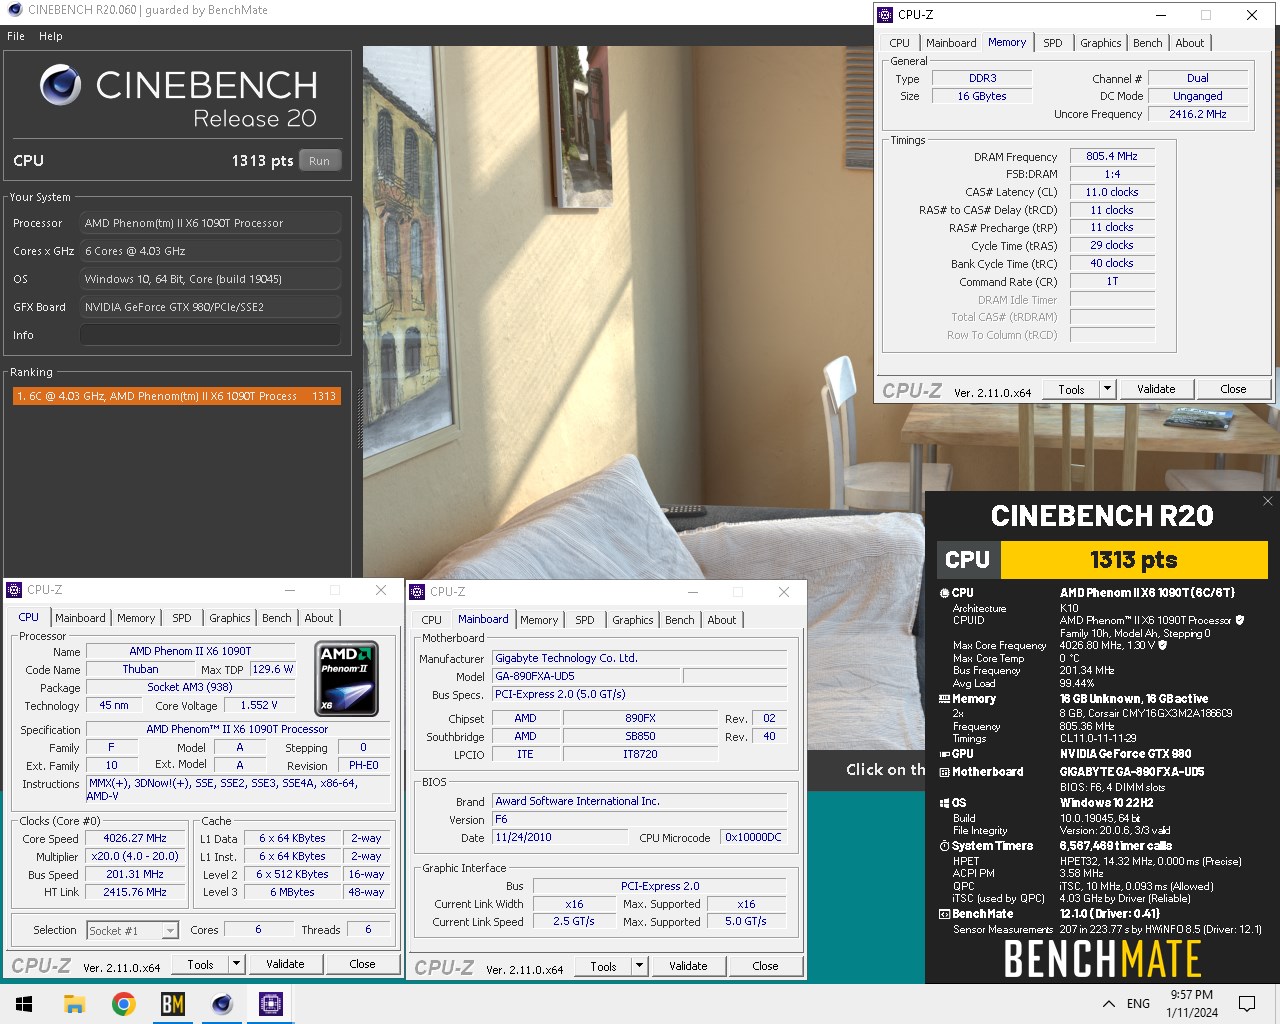
Task: Switch to Cinebench taskbar icon
Action: tap(222, 1004)
